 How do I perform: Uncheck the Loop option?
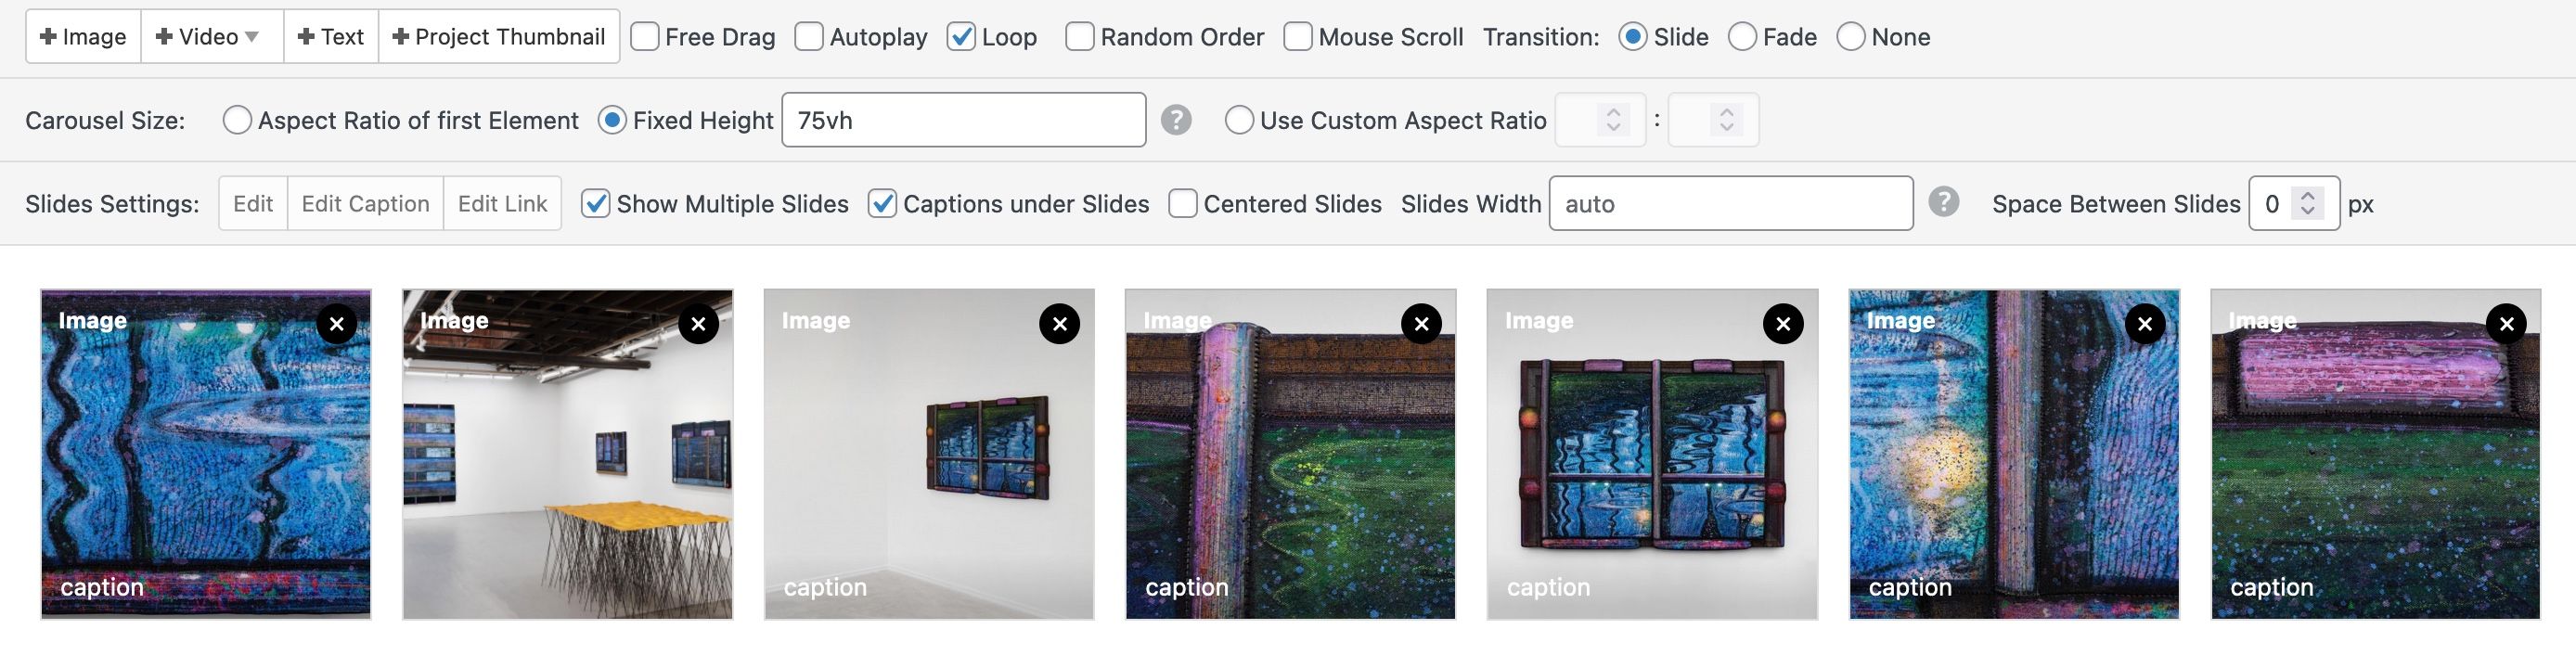click(961, 37)
